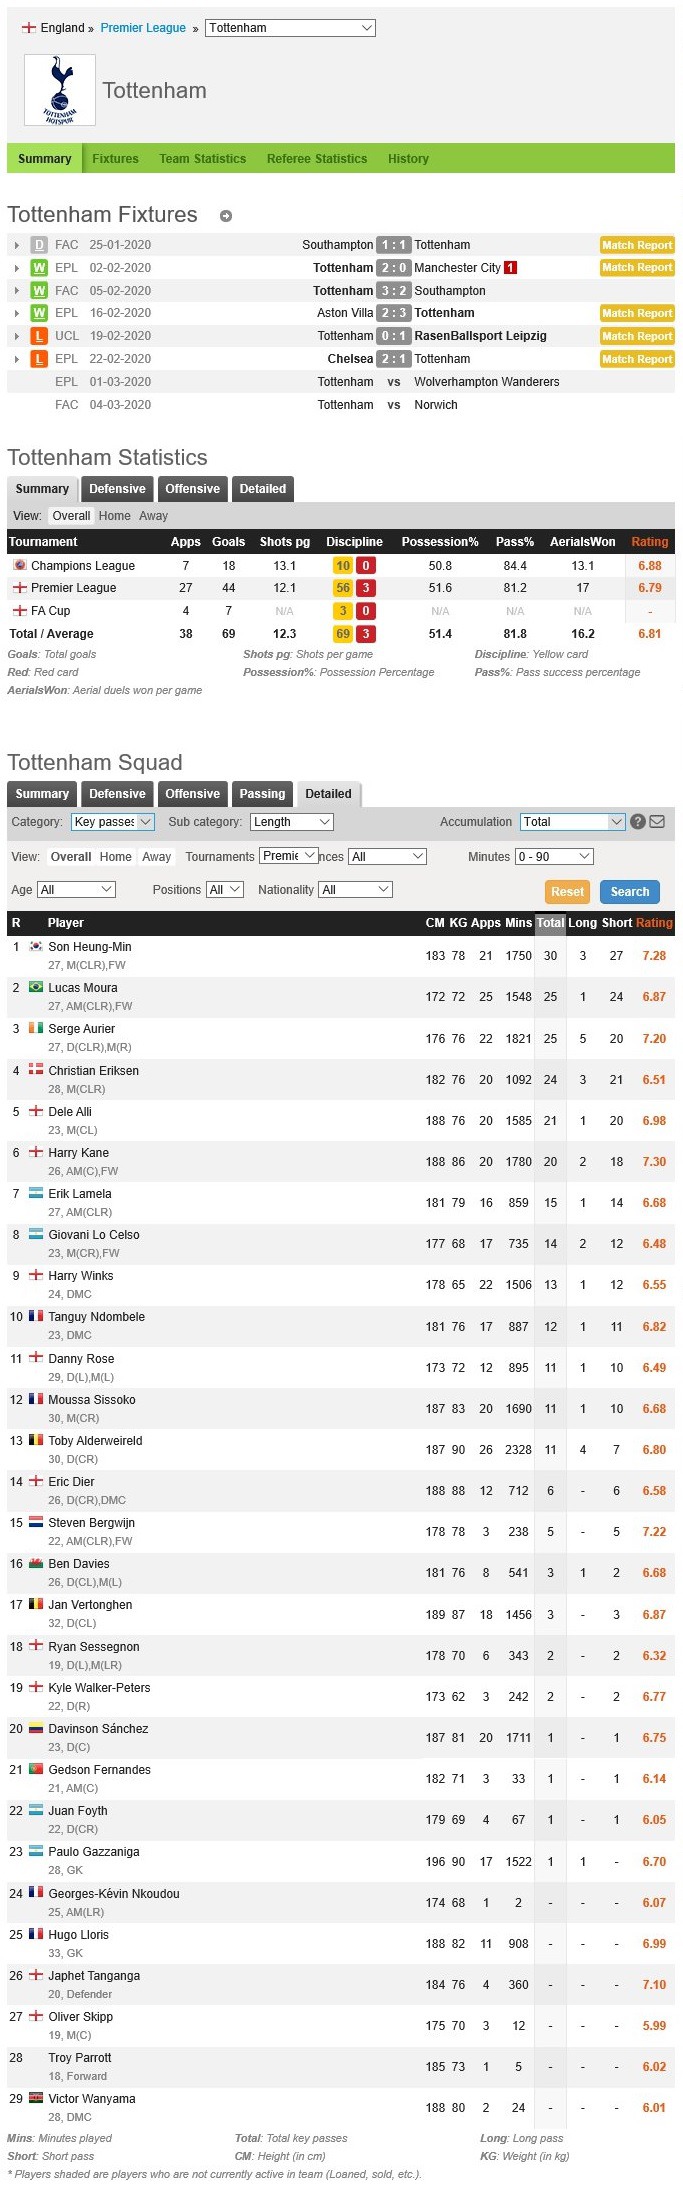This screenshot has height=2202, width=683.
Task: Click the arrow icon beside Tottenham Fixtures
Action: pyautogui.click(x=226, y=216)
